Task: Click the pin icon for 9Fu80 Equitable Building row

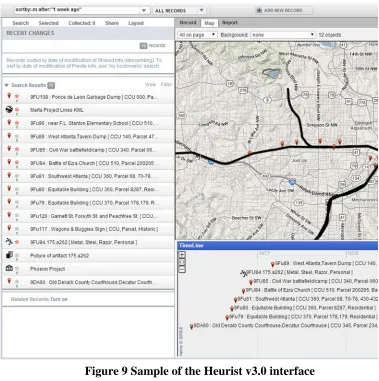Action: coord(9,189)
